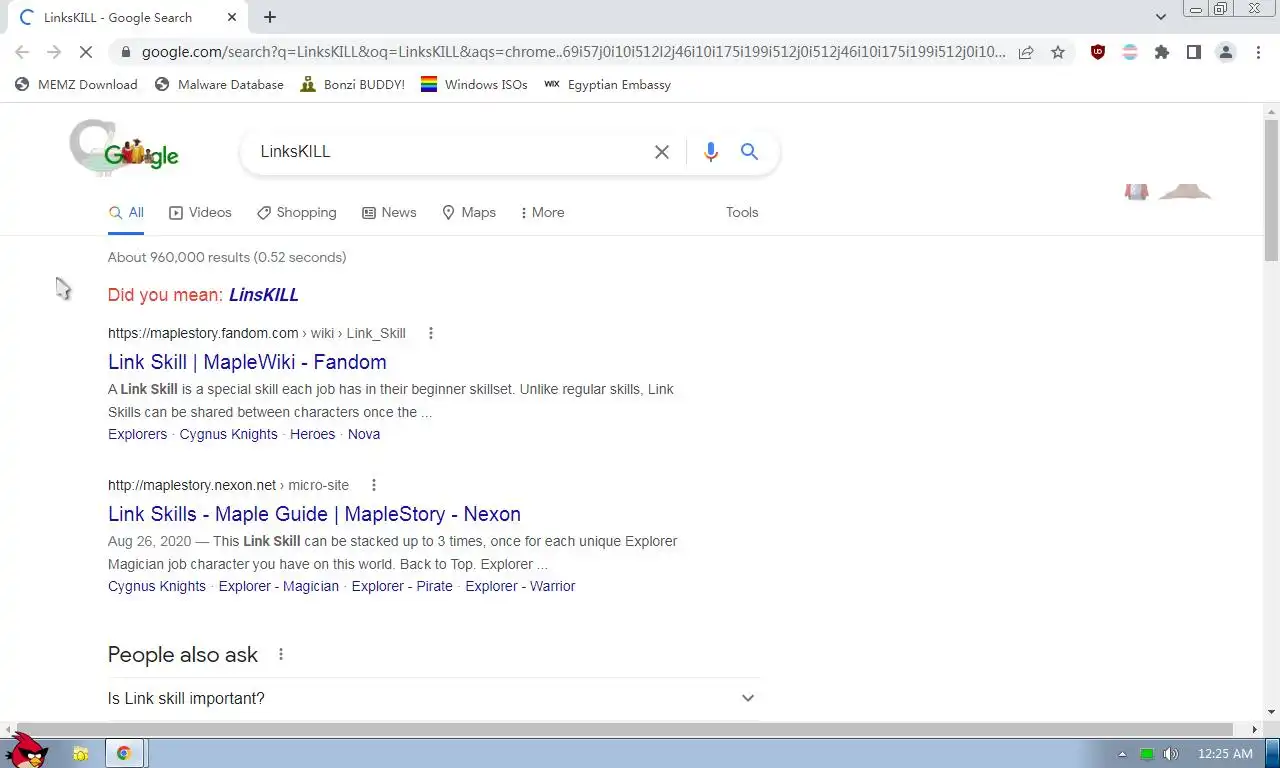Open search Tools options
Image resolution: width=1280 pixels, height=768 pixels.
tap(742, 212)
